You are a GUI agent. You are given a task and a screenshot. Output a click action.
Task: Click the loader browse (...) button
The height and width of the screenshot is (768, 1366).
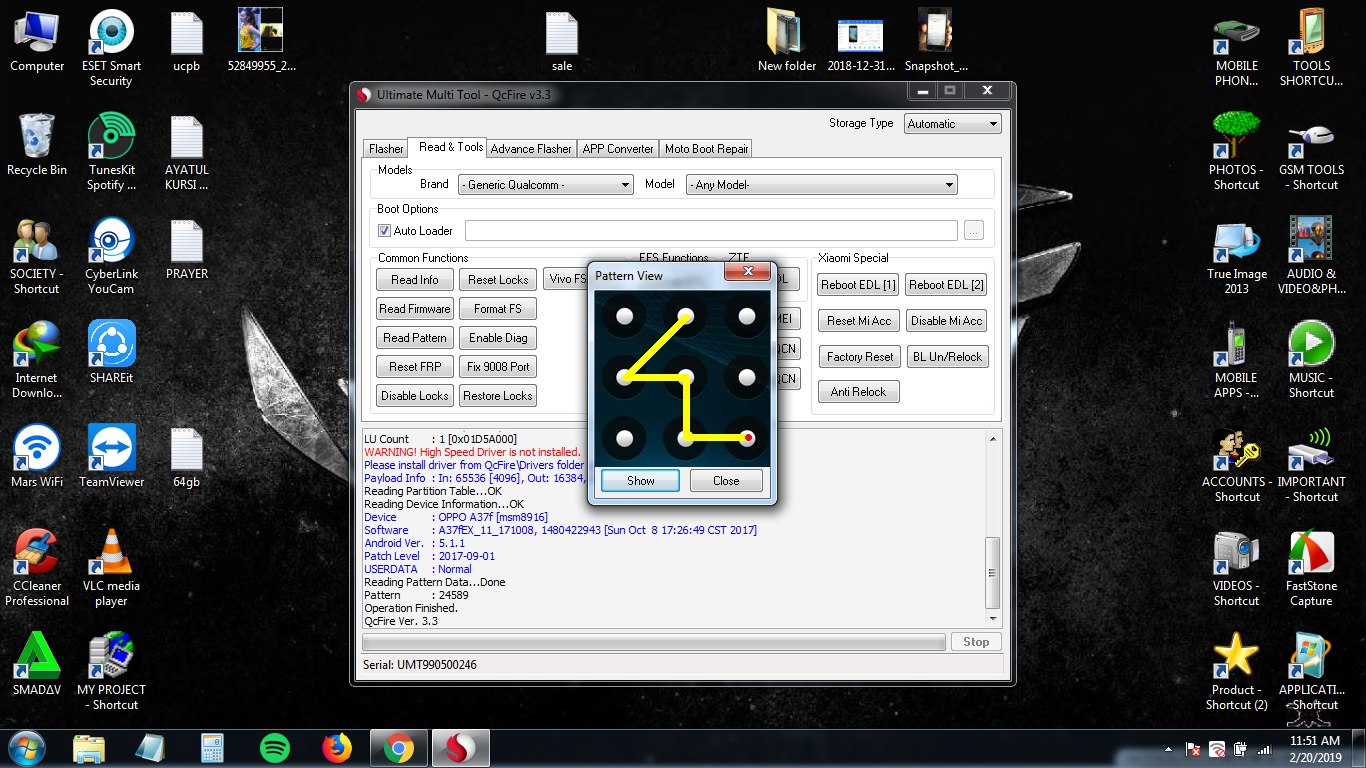coord(974,231)
